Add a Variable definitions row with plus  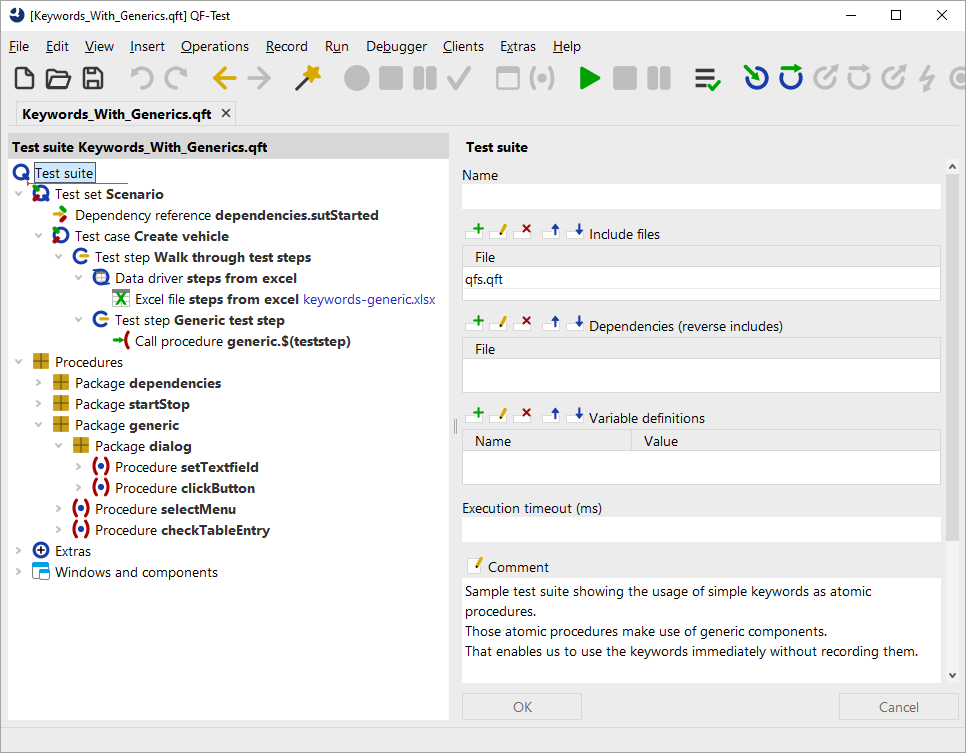[475, 415]
